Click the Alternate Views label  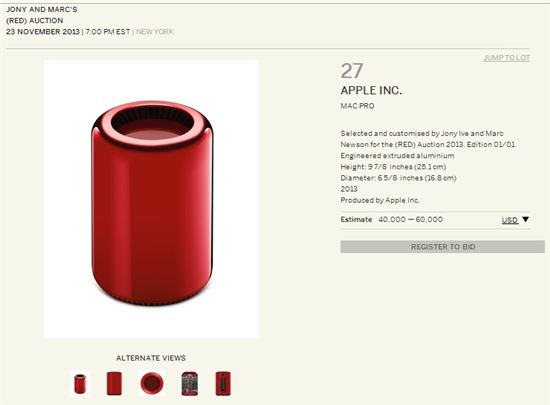(151, 358)
